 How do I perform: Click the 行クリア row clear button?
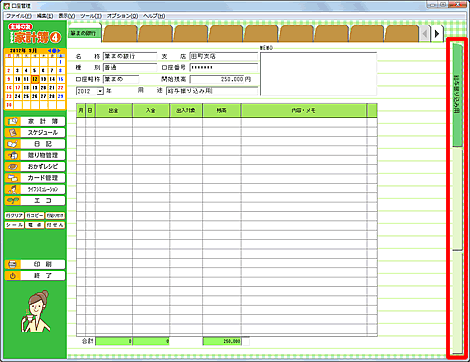pos(14,216)
